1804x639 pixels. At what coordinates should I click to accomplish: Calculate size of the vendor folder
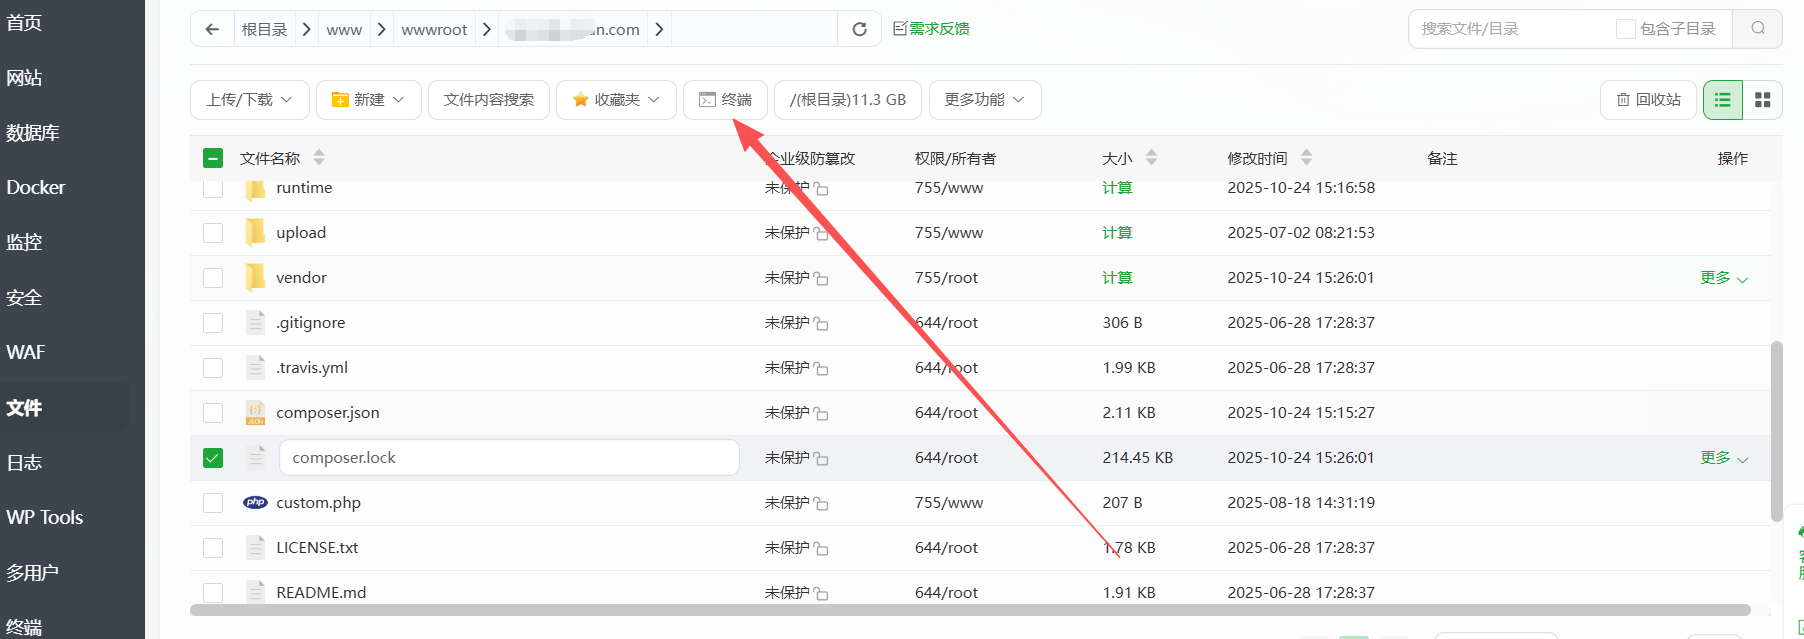pyautogui.click(x=1117, y=278)
